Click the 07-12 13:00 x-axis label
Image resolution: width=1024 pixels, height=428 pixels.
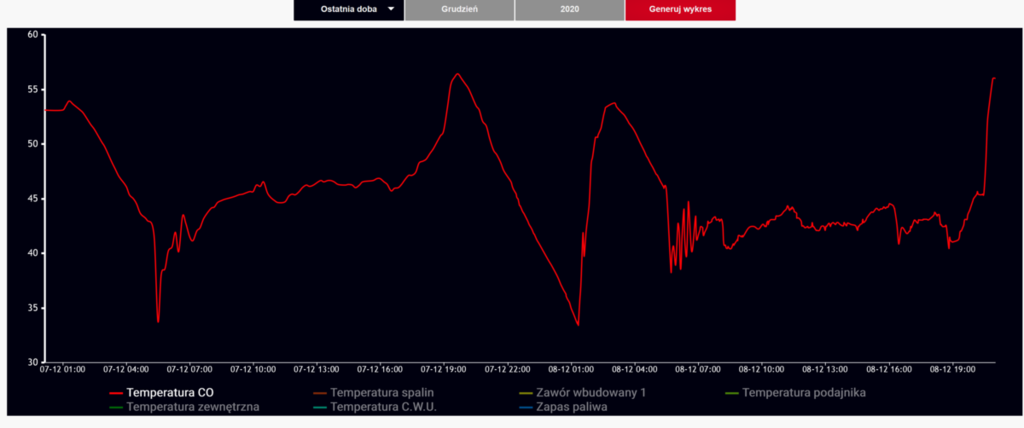click(318, 369)
